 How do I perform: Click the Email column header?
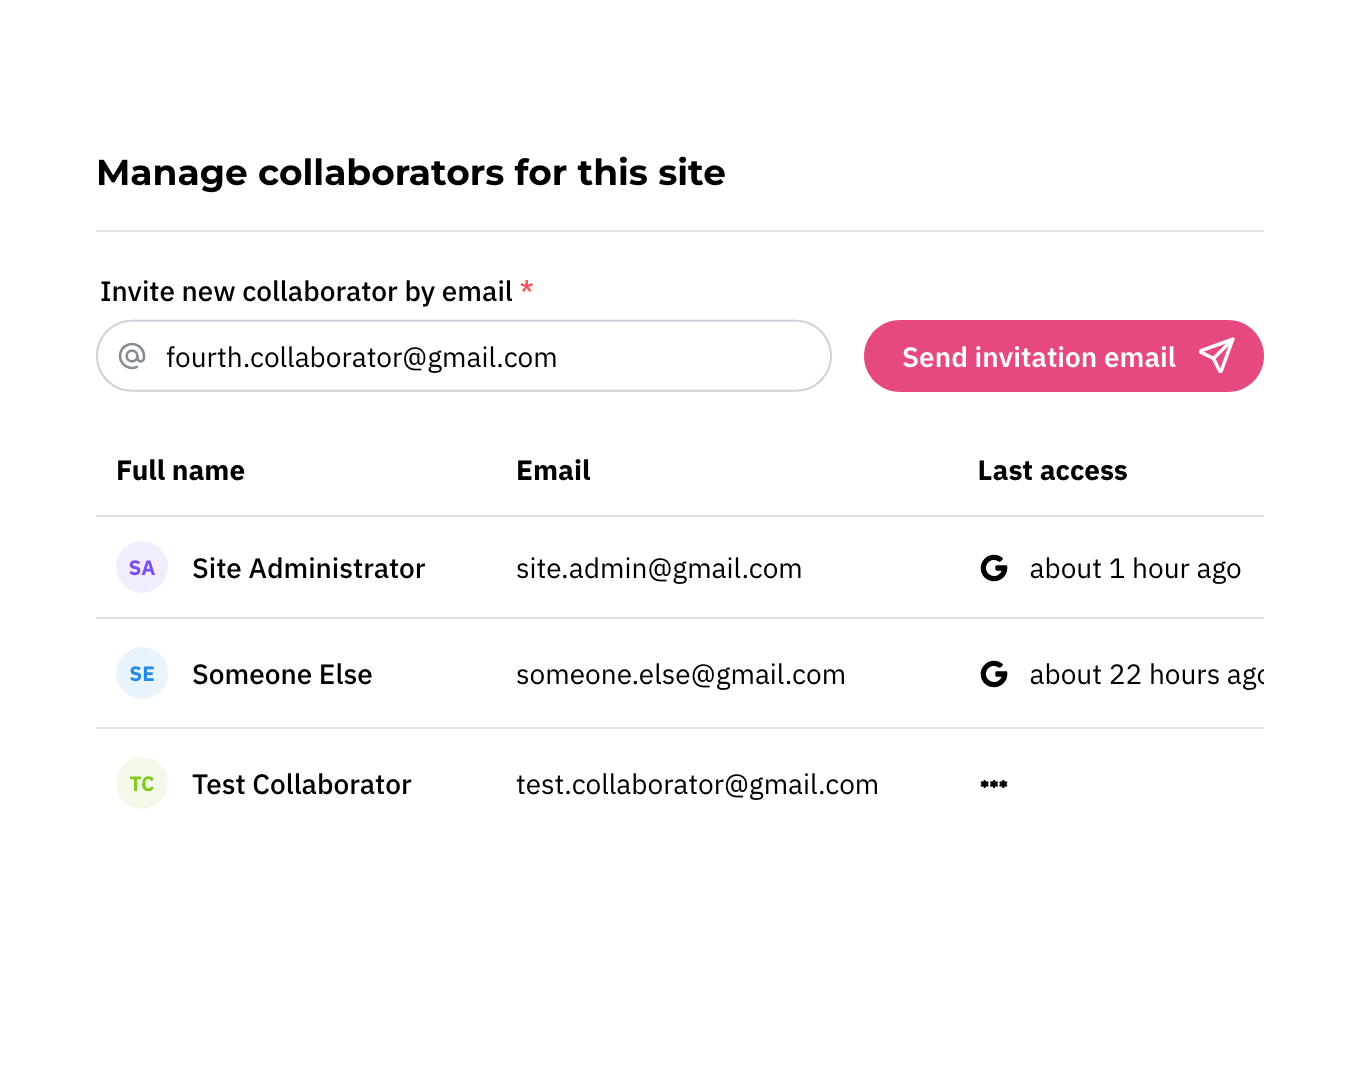pos(553,471)
